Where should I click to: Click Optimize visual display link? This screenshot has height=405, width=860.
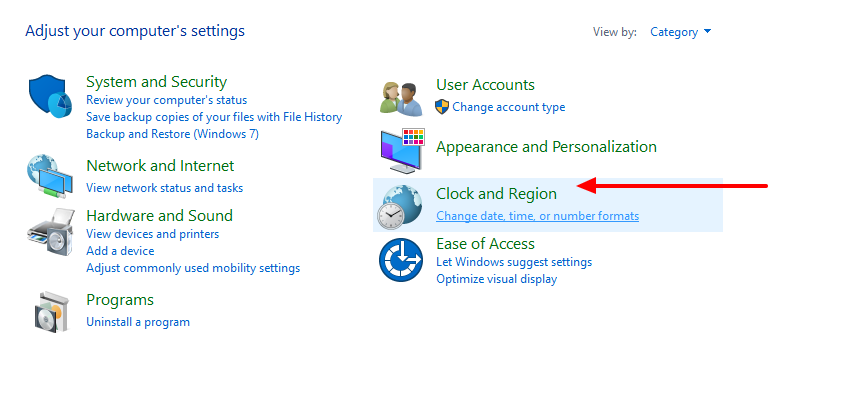pos(496,279)
